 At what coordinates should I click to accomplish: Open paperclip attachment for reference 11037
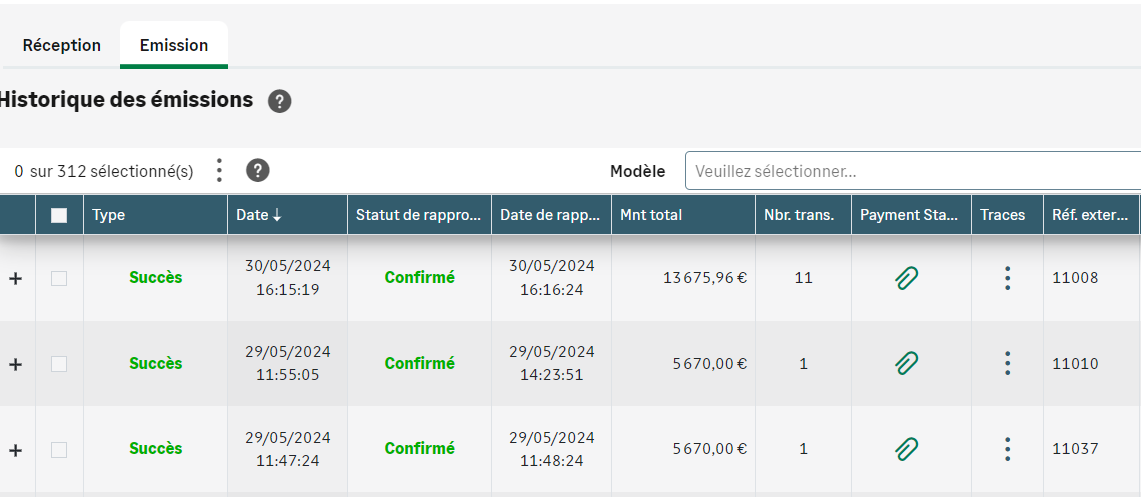click(906, 449)
